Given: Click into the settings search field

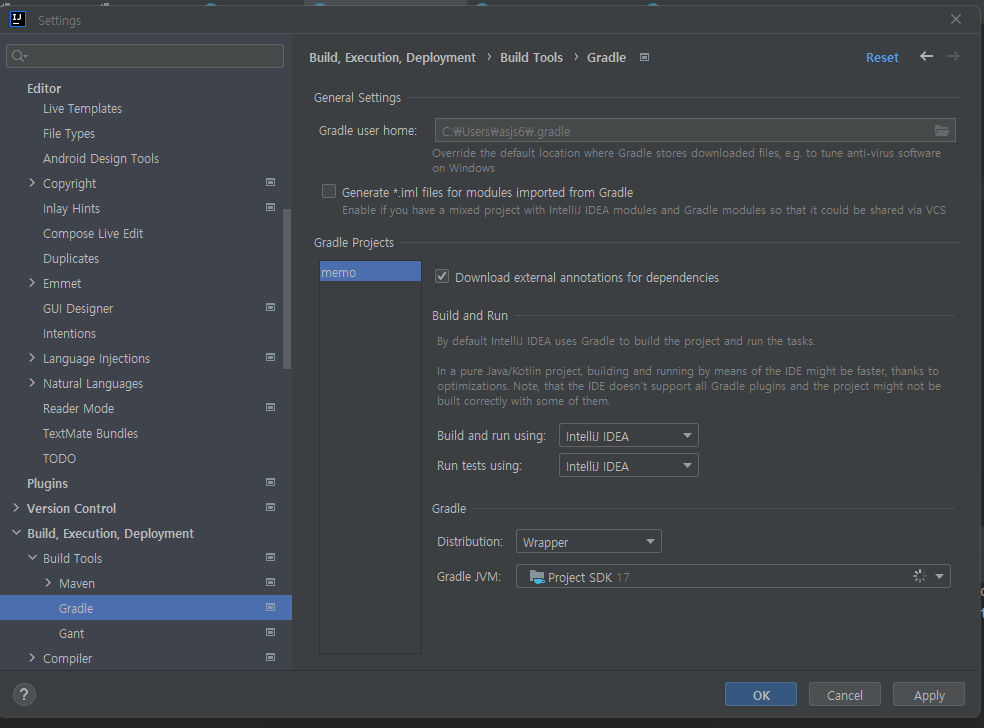Looking at the screenshot, I should pos(145,56).
